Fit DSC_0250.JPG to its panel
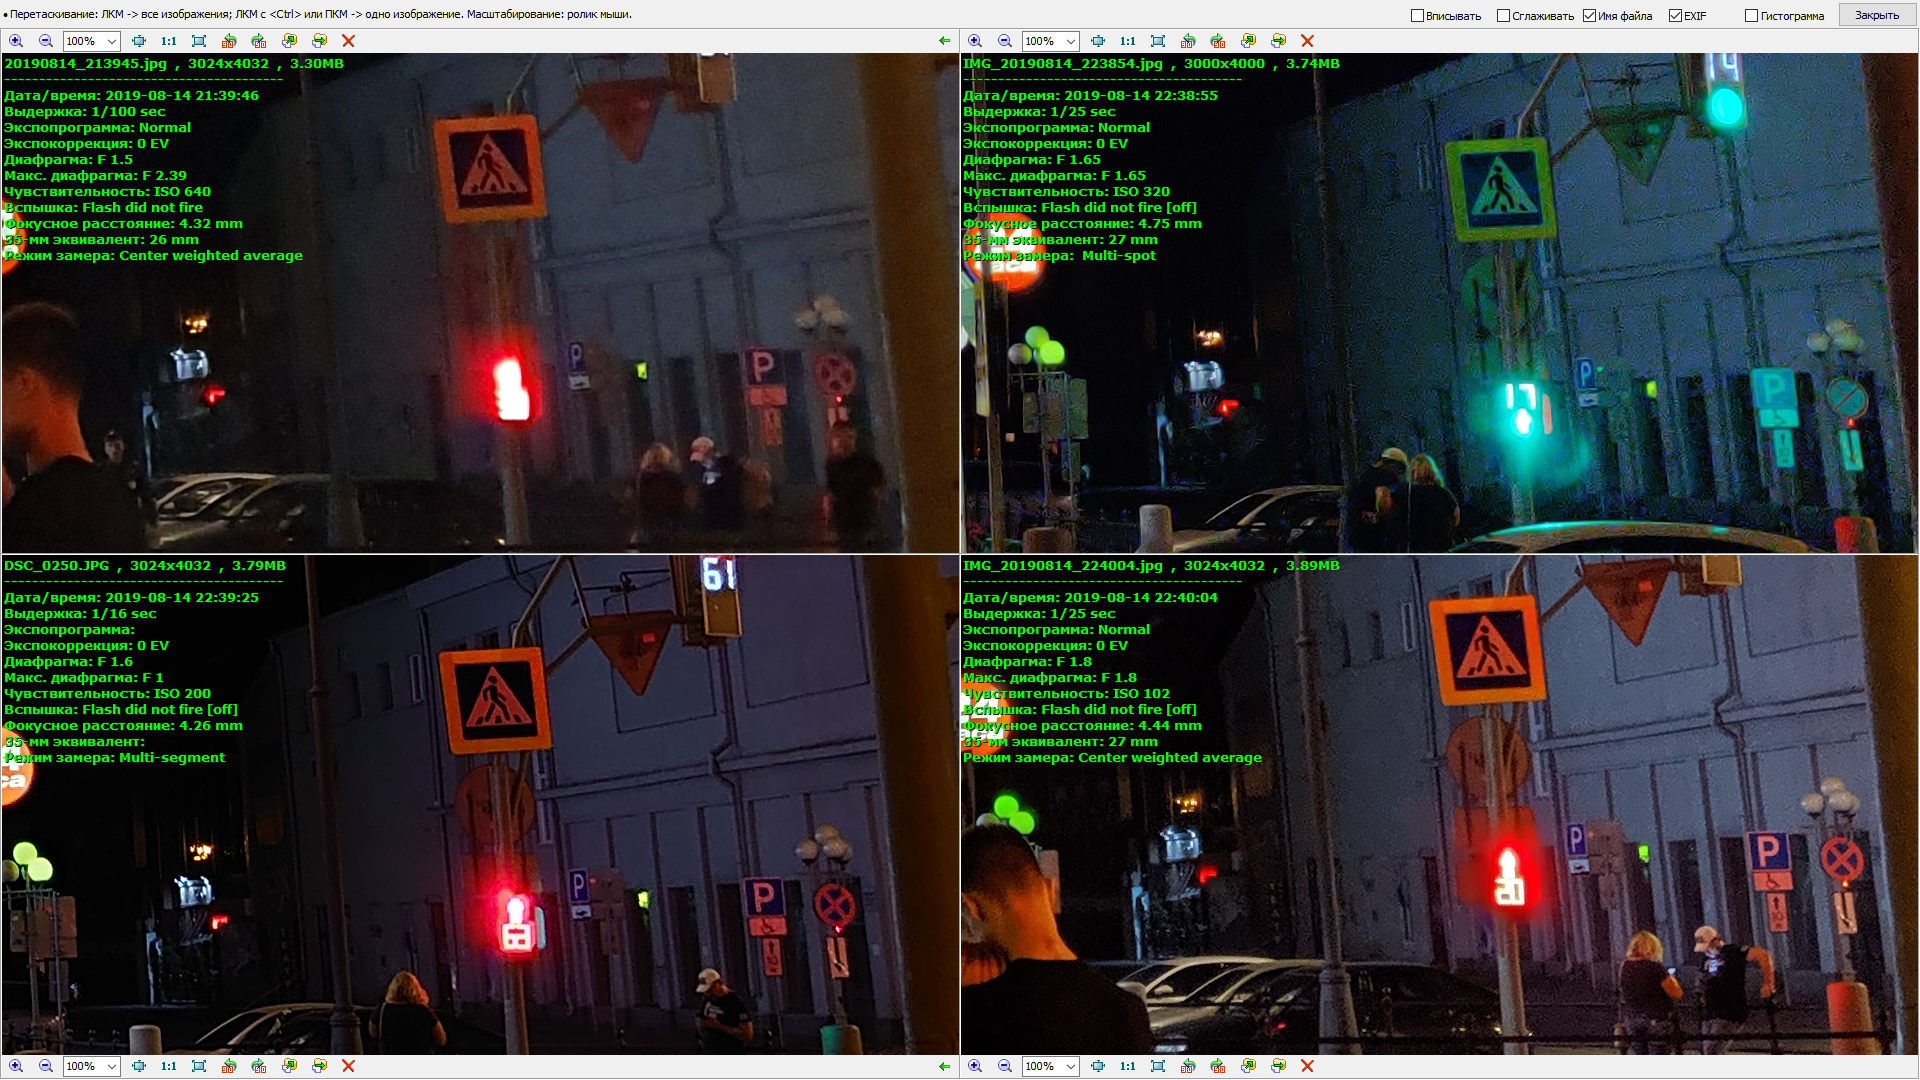1920x1080 pixels. tap(199, 1066)
